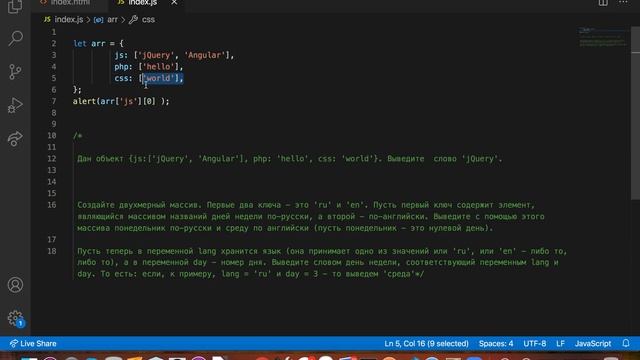Change encoding via UTF-8 indicator
Screen dimensions: 640x360
(535, 343)
